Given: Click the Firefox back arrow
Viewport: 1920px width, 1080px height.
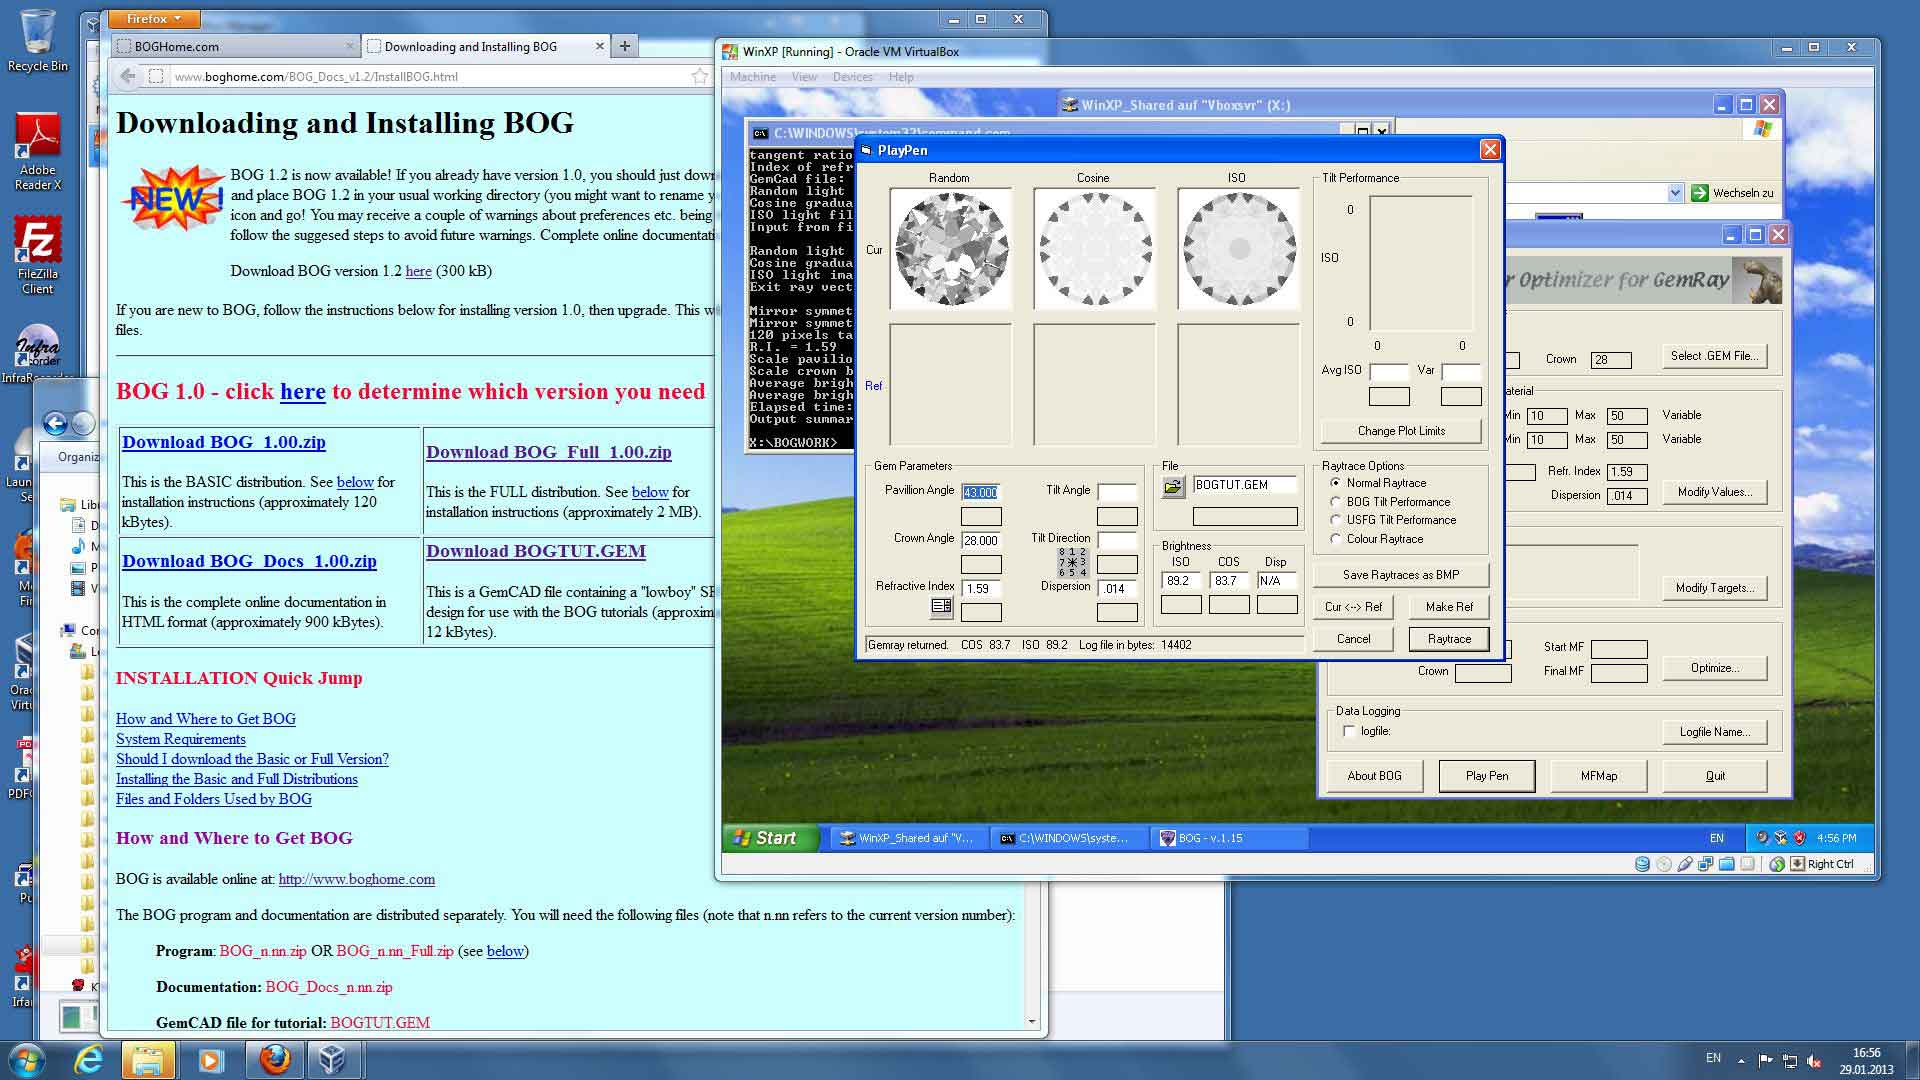Looking at the screenshot, I should click(127, 76).
